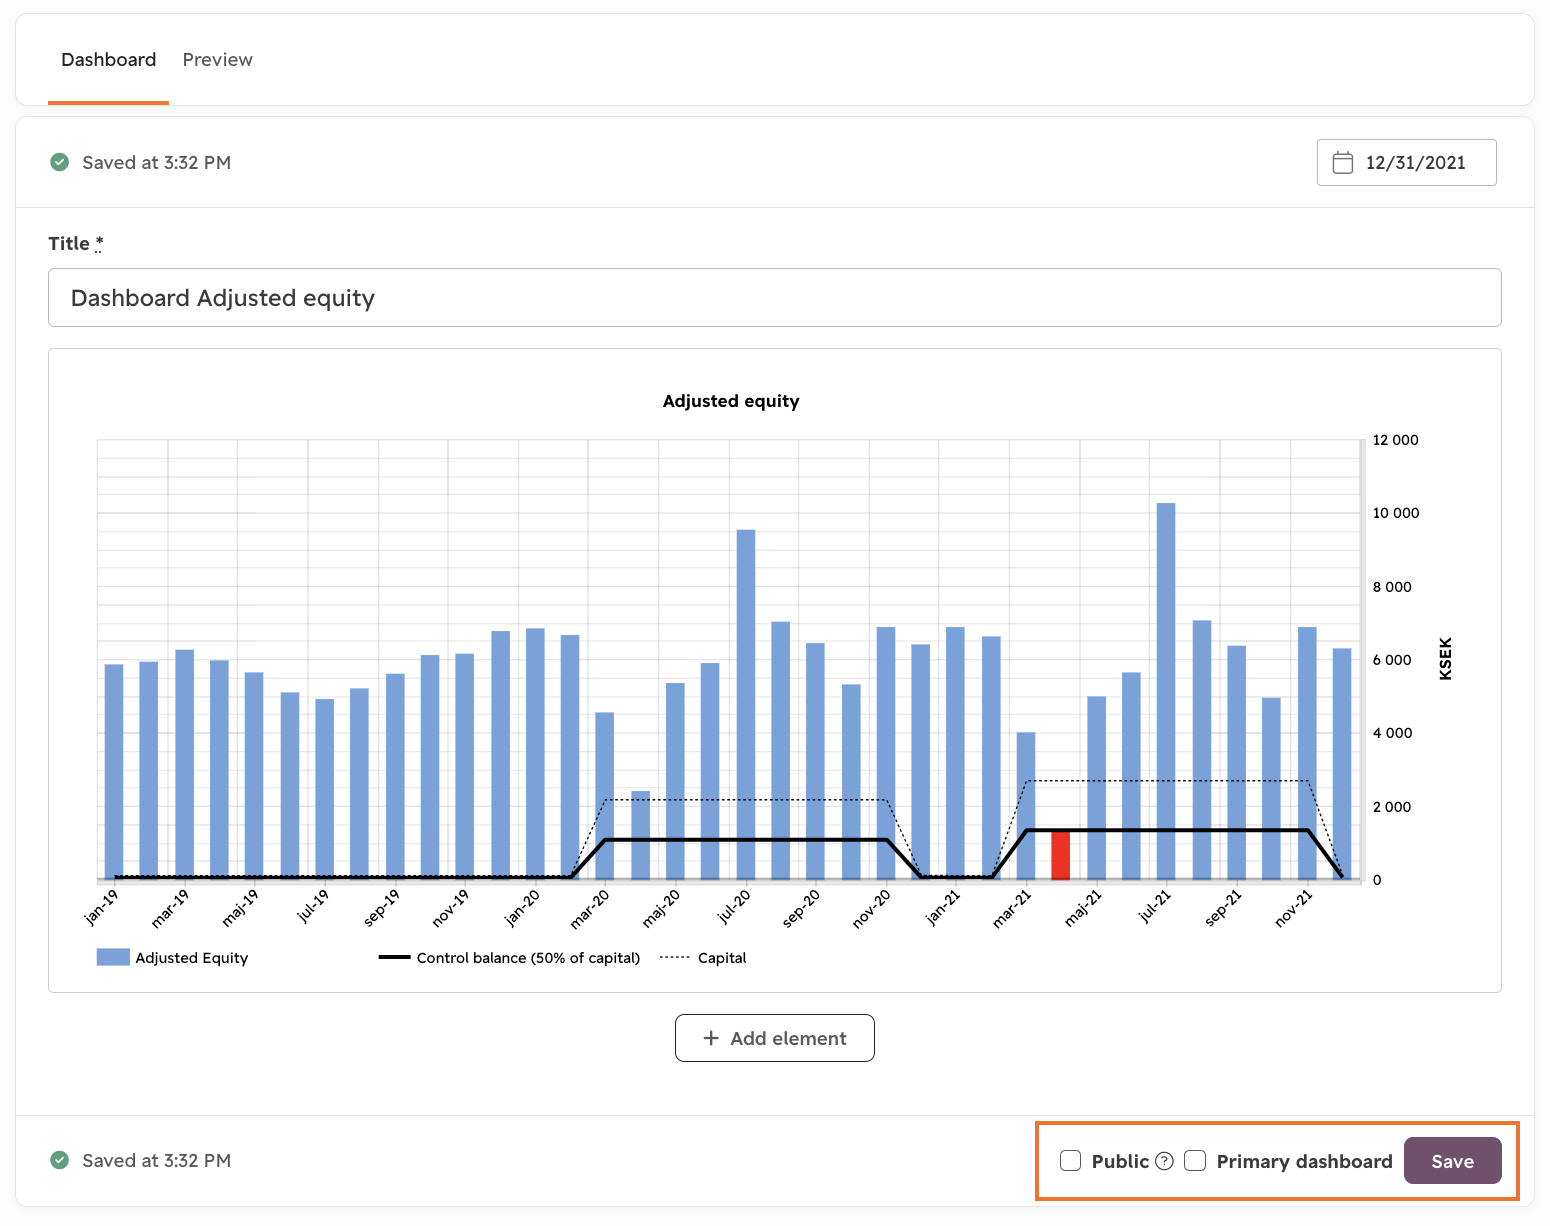The width and height of the screenshot is (1550, 1226).
Task: Click the dotted Capital legend marker
Action: point(675,957)
